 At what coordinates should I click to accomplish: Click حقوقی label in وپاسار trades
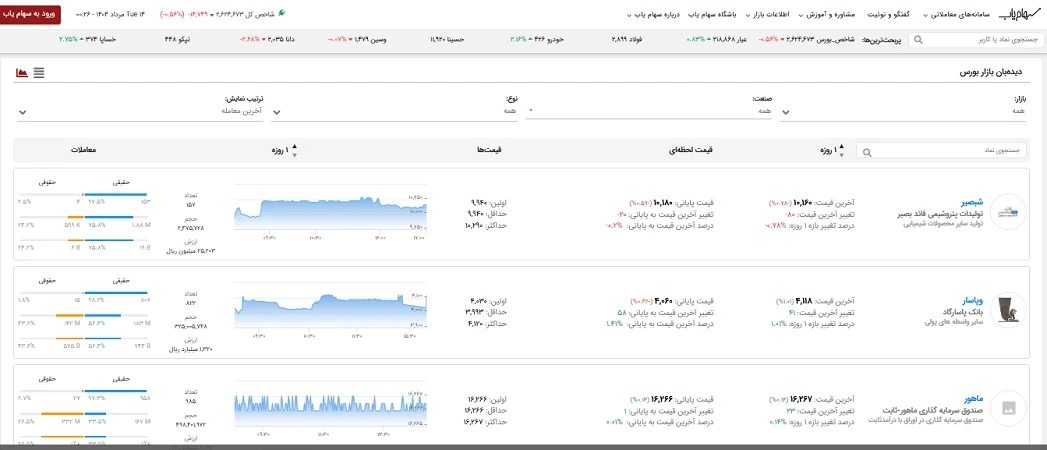[49, 281]
